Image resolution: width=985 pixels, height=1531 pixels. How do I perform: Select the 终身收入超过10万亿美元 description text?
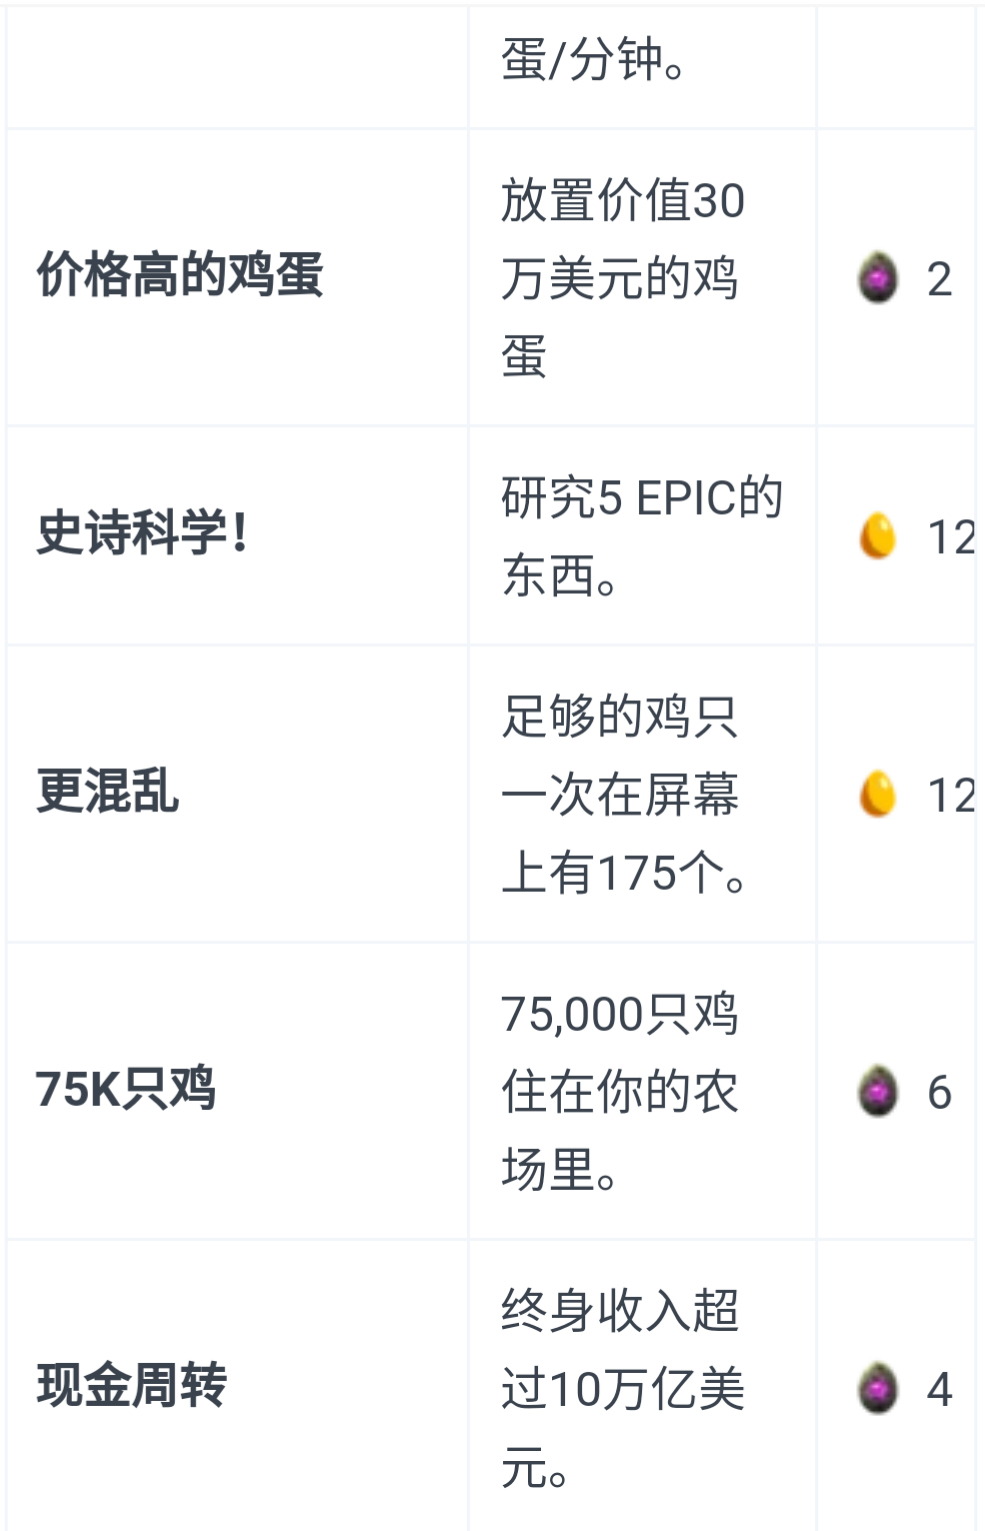click(622, 1388)
